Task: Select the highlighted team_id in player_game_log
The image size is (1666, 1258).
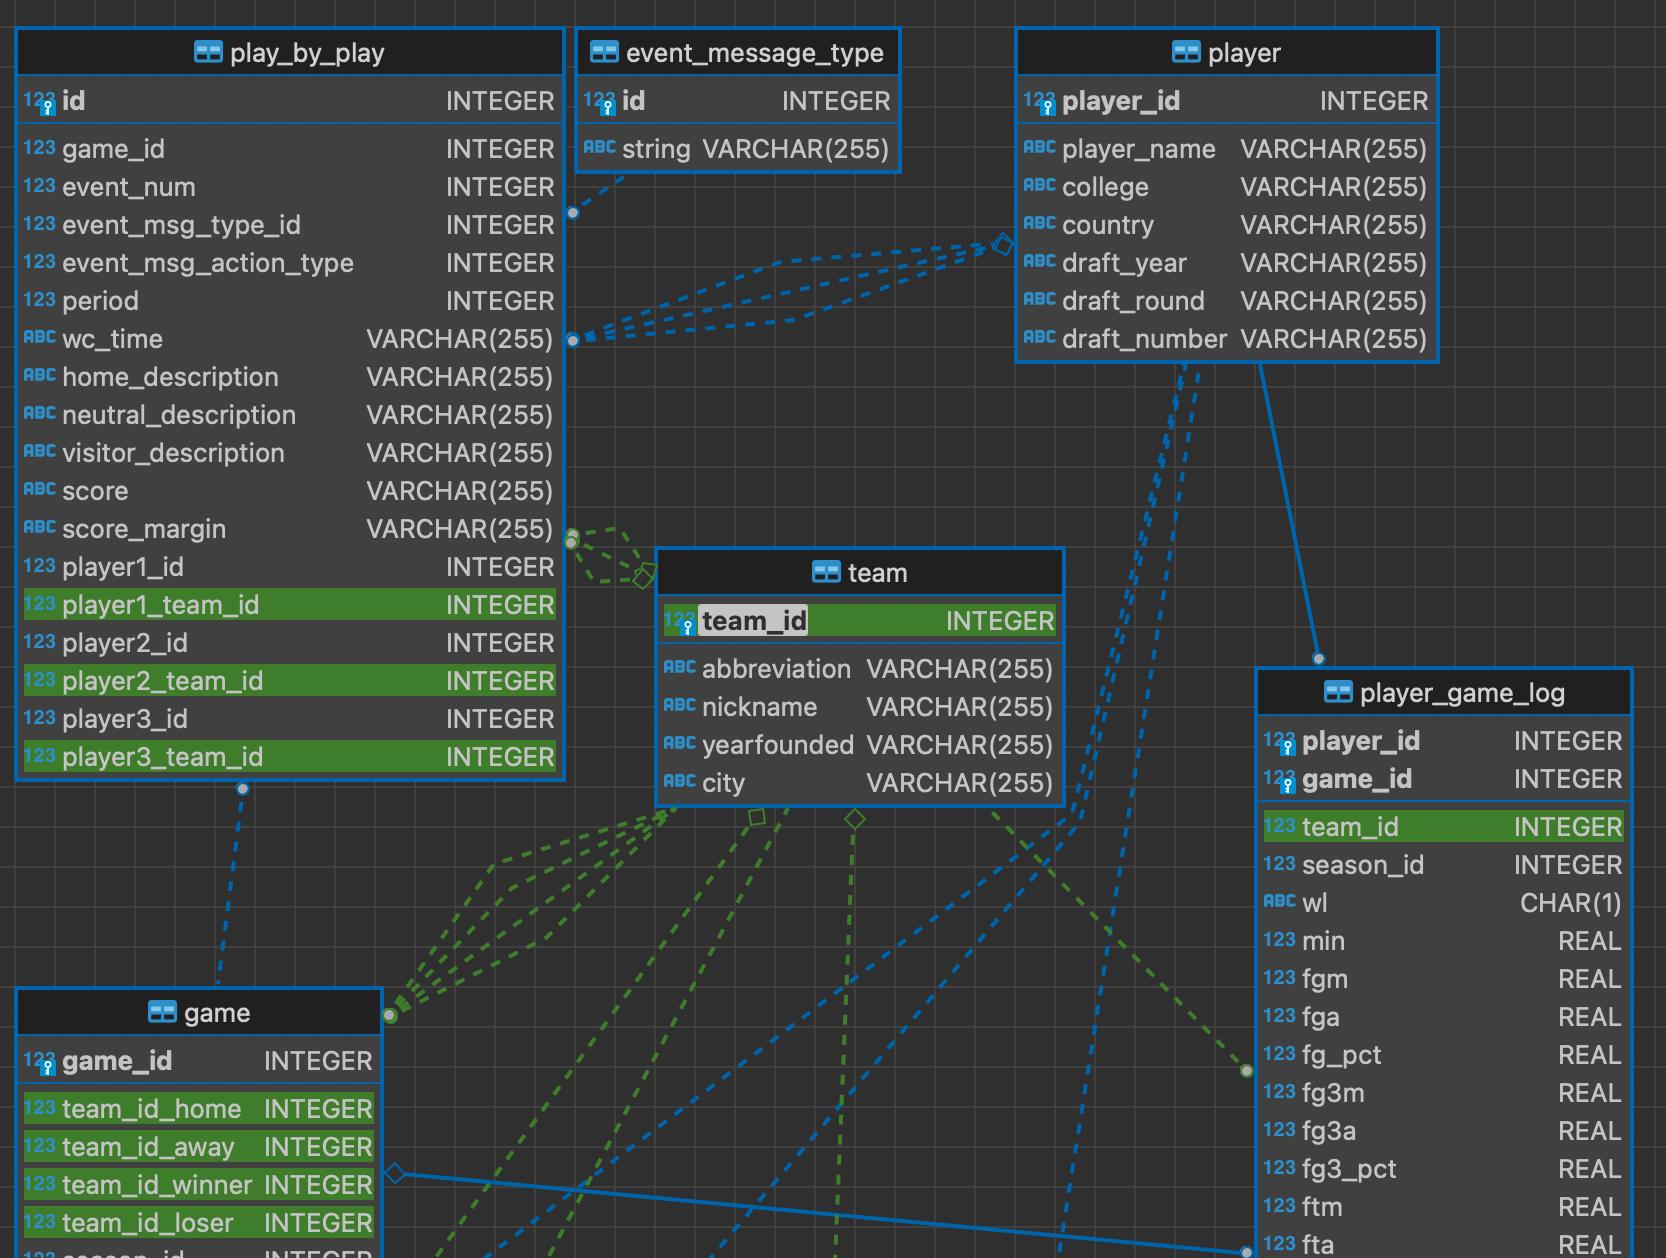Action: pyautogui.click(x=1443, y=827)
